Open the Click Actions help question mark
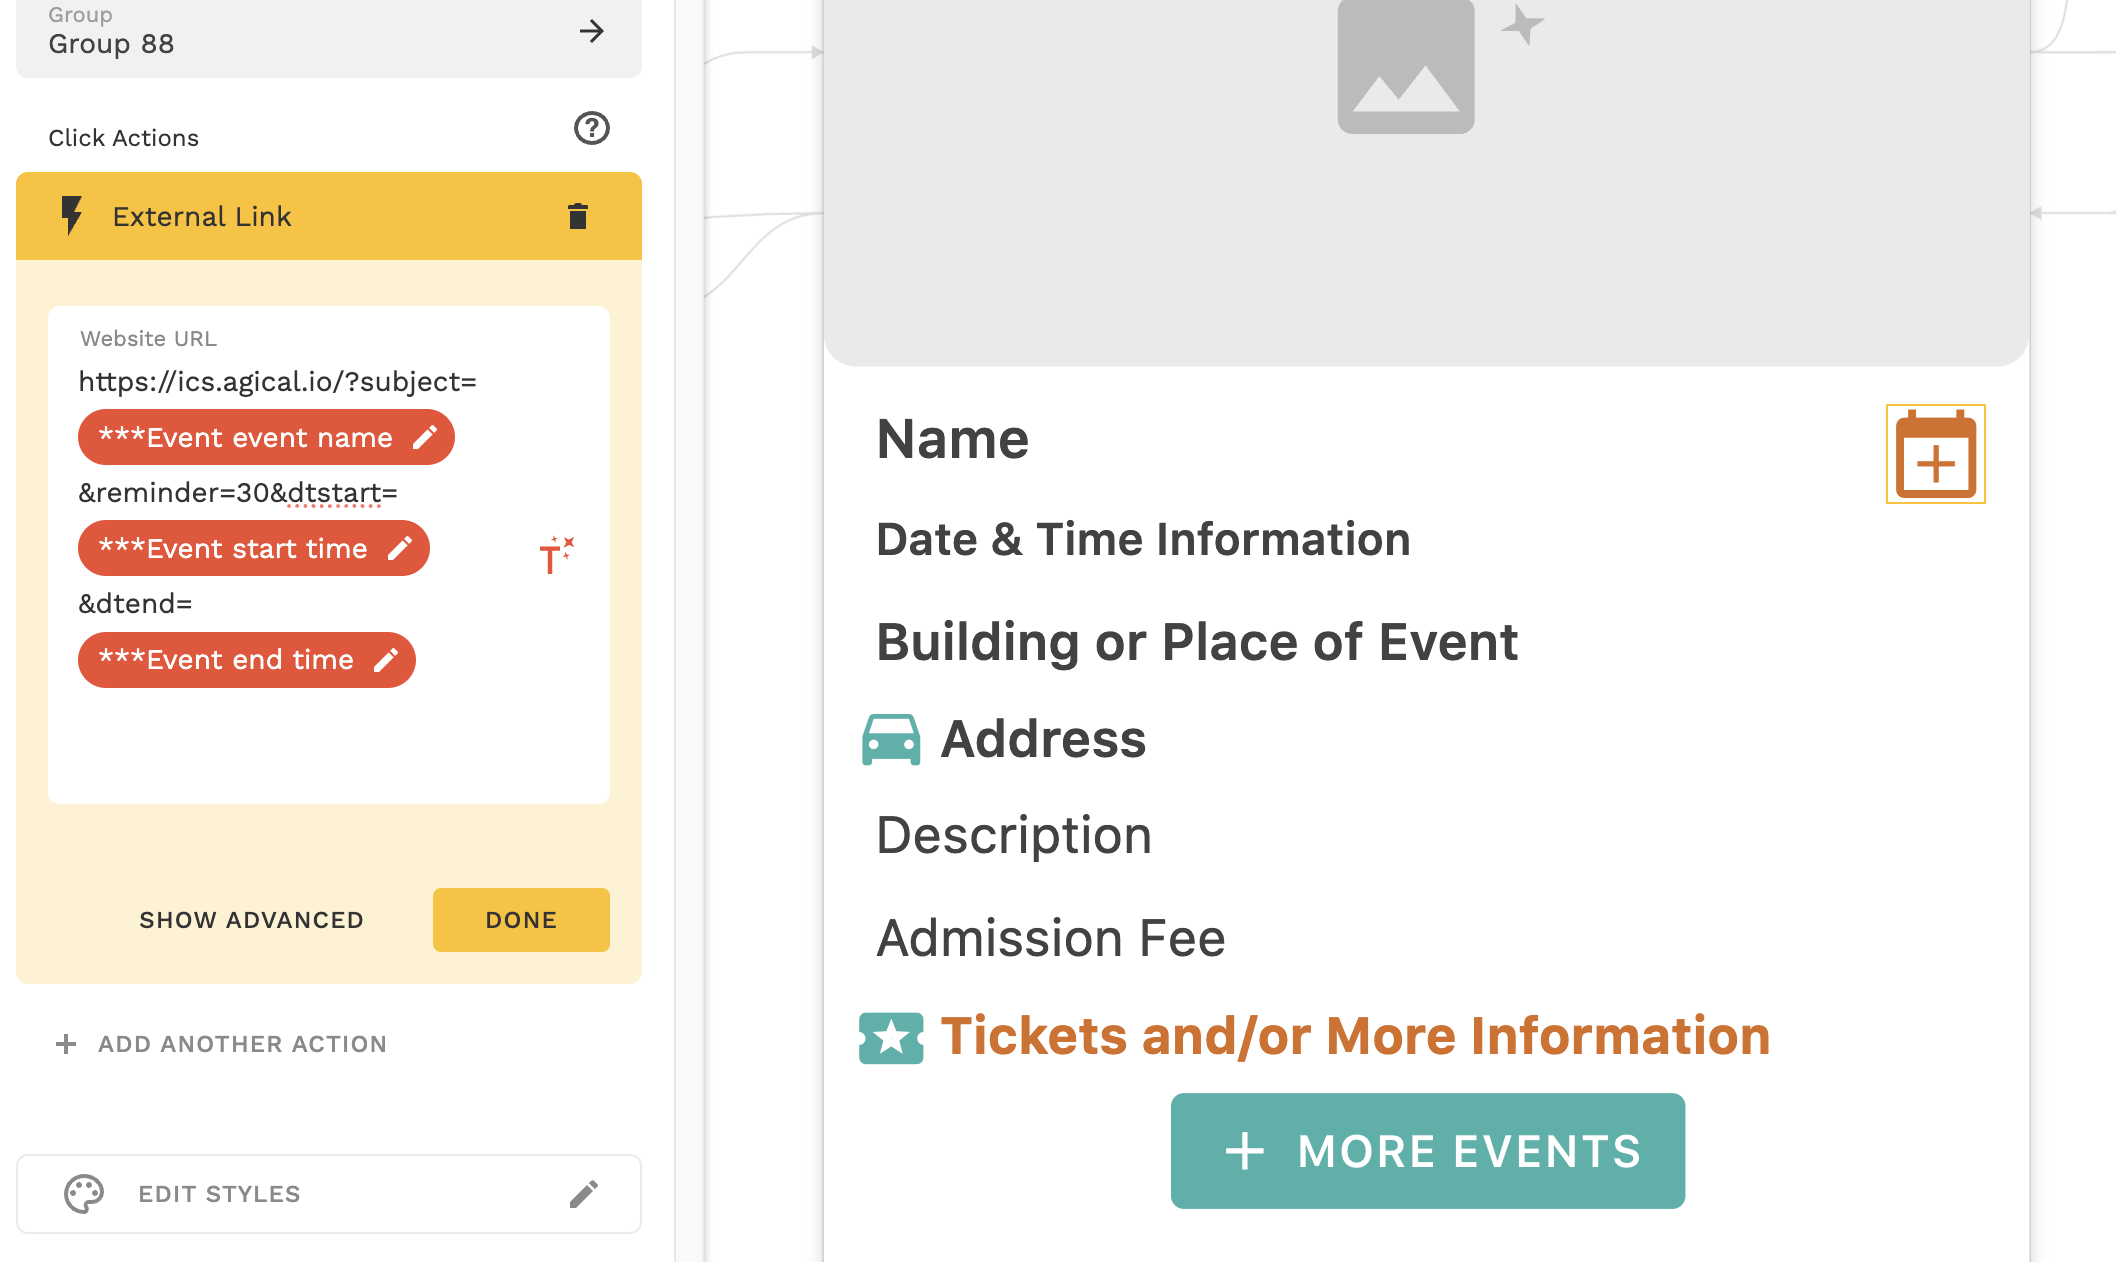This screenshot has width=2116, height=1262. click(592, 128)
